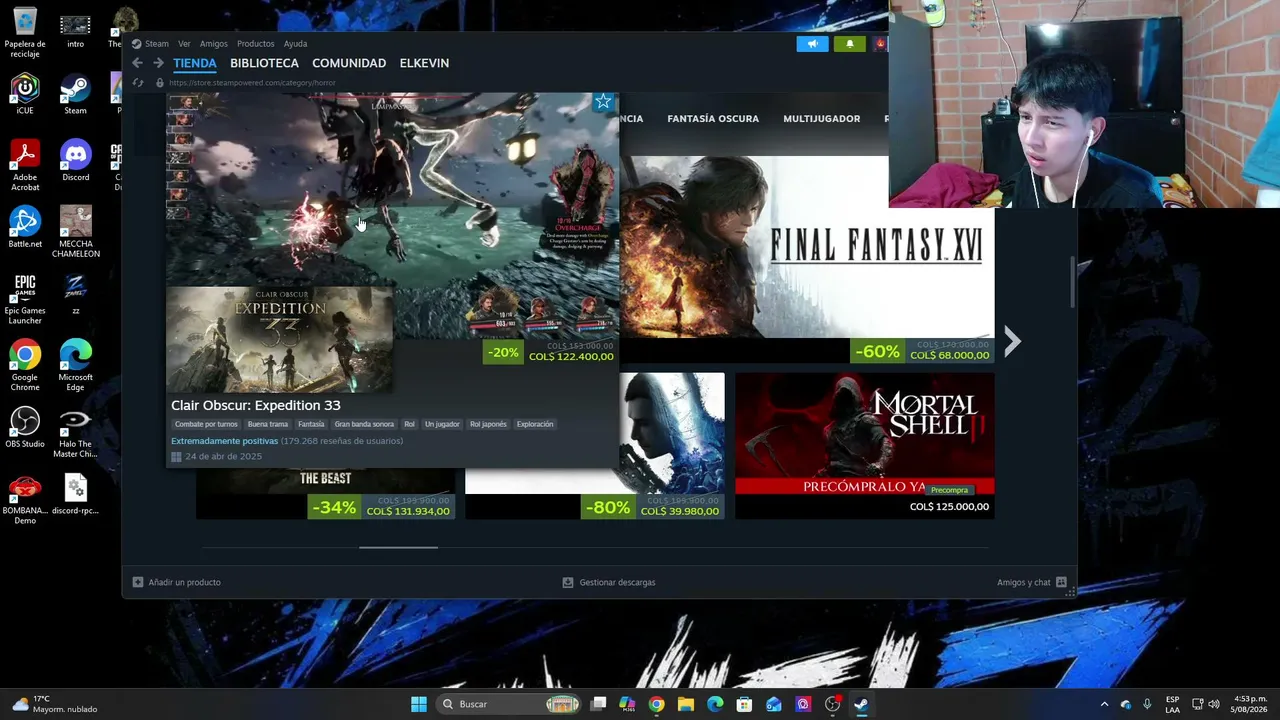Open Steam announcements megaphone button

point(812,44)
